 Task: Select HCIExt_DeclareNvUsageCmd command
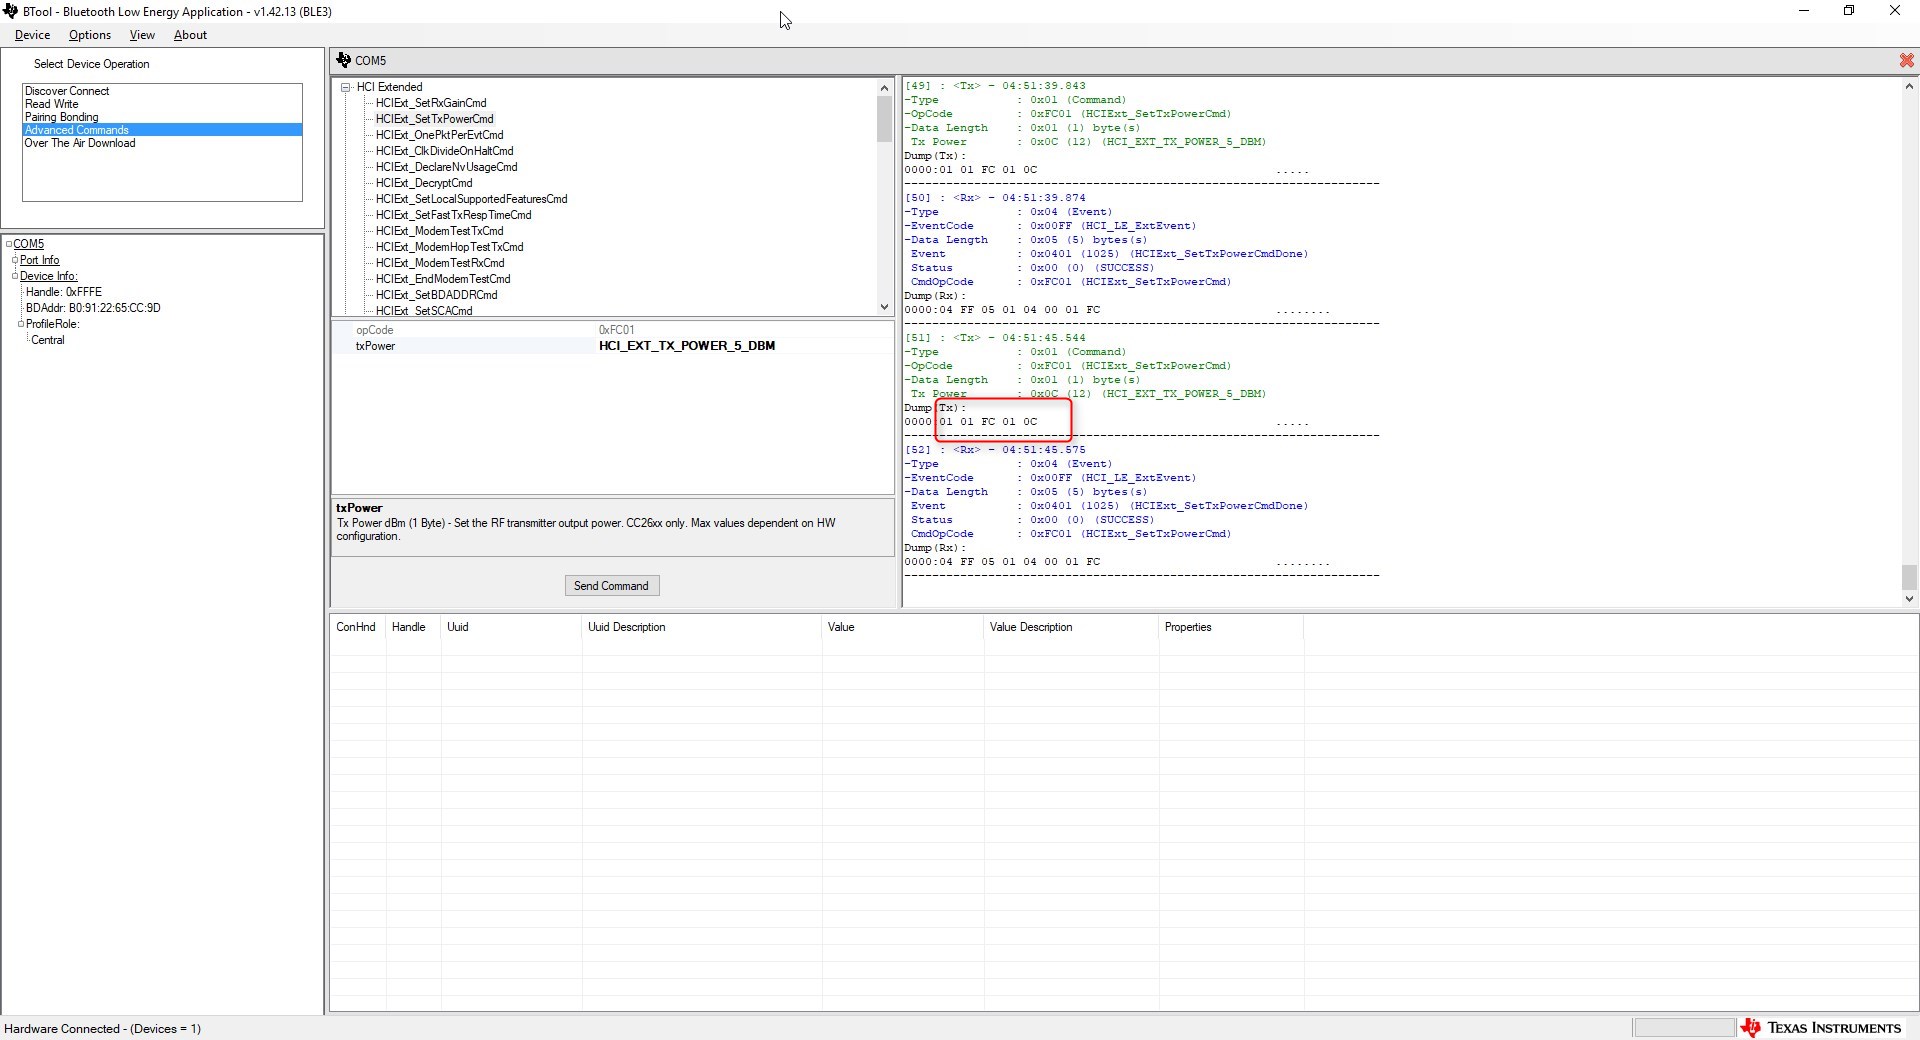[447, 167]
